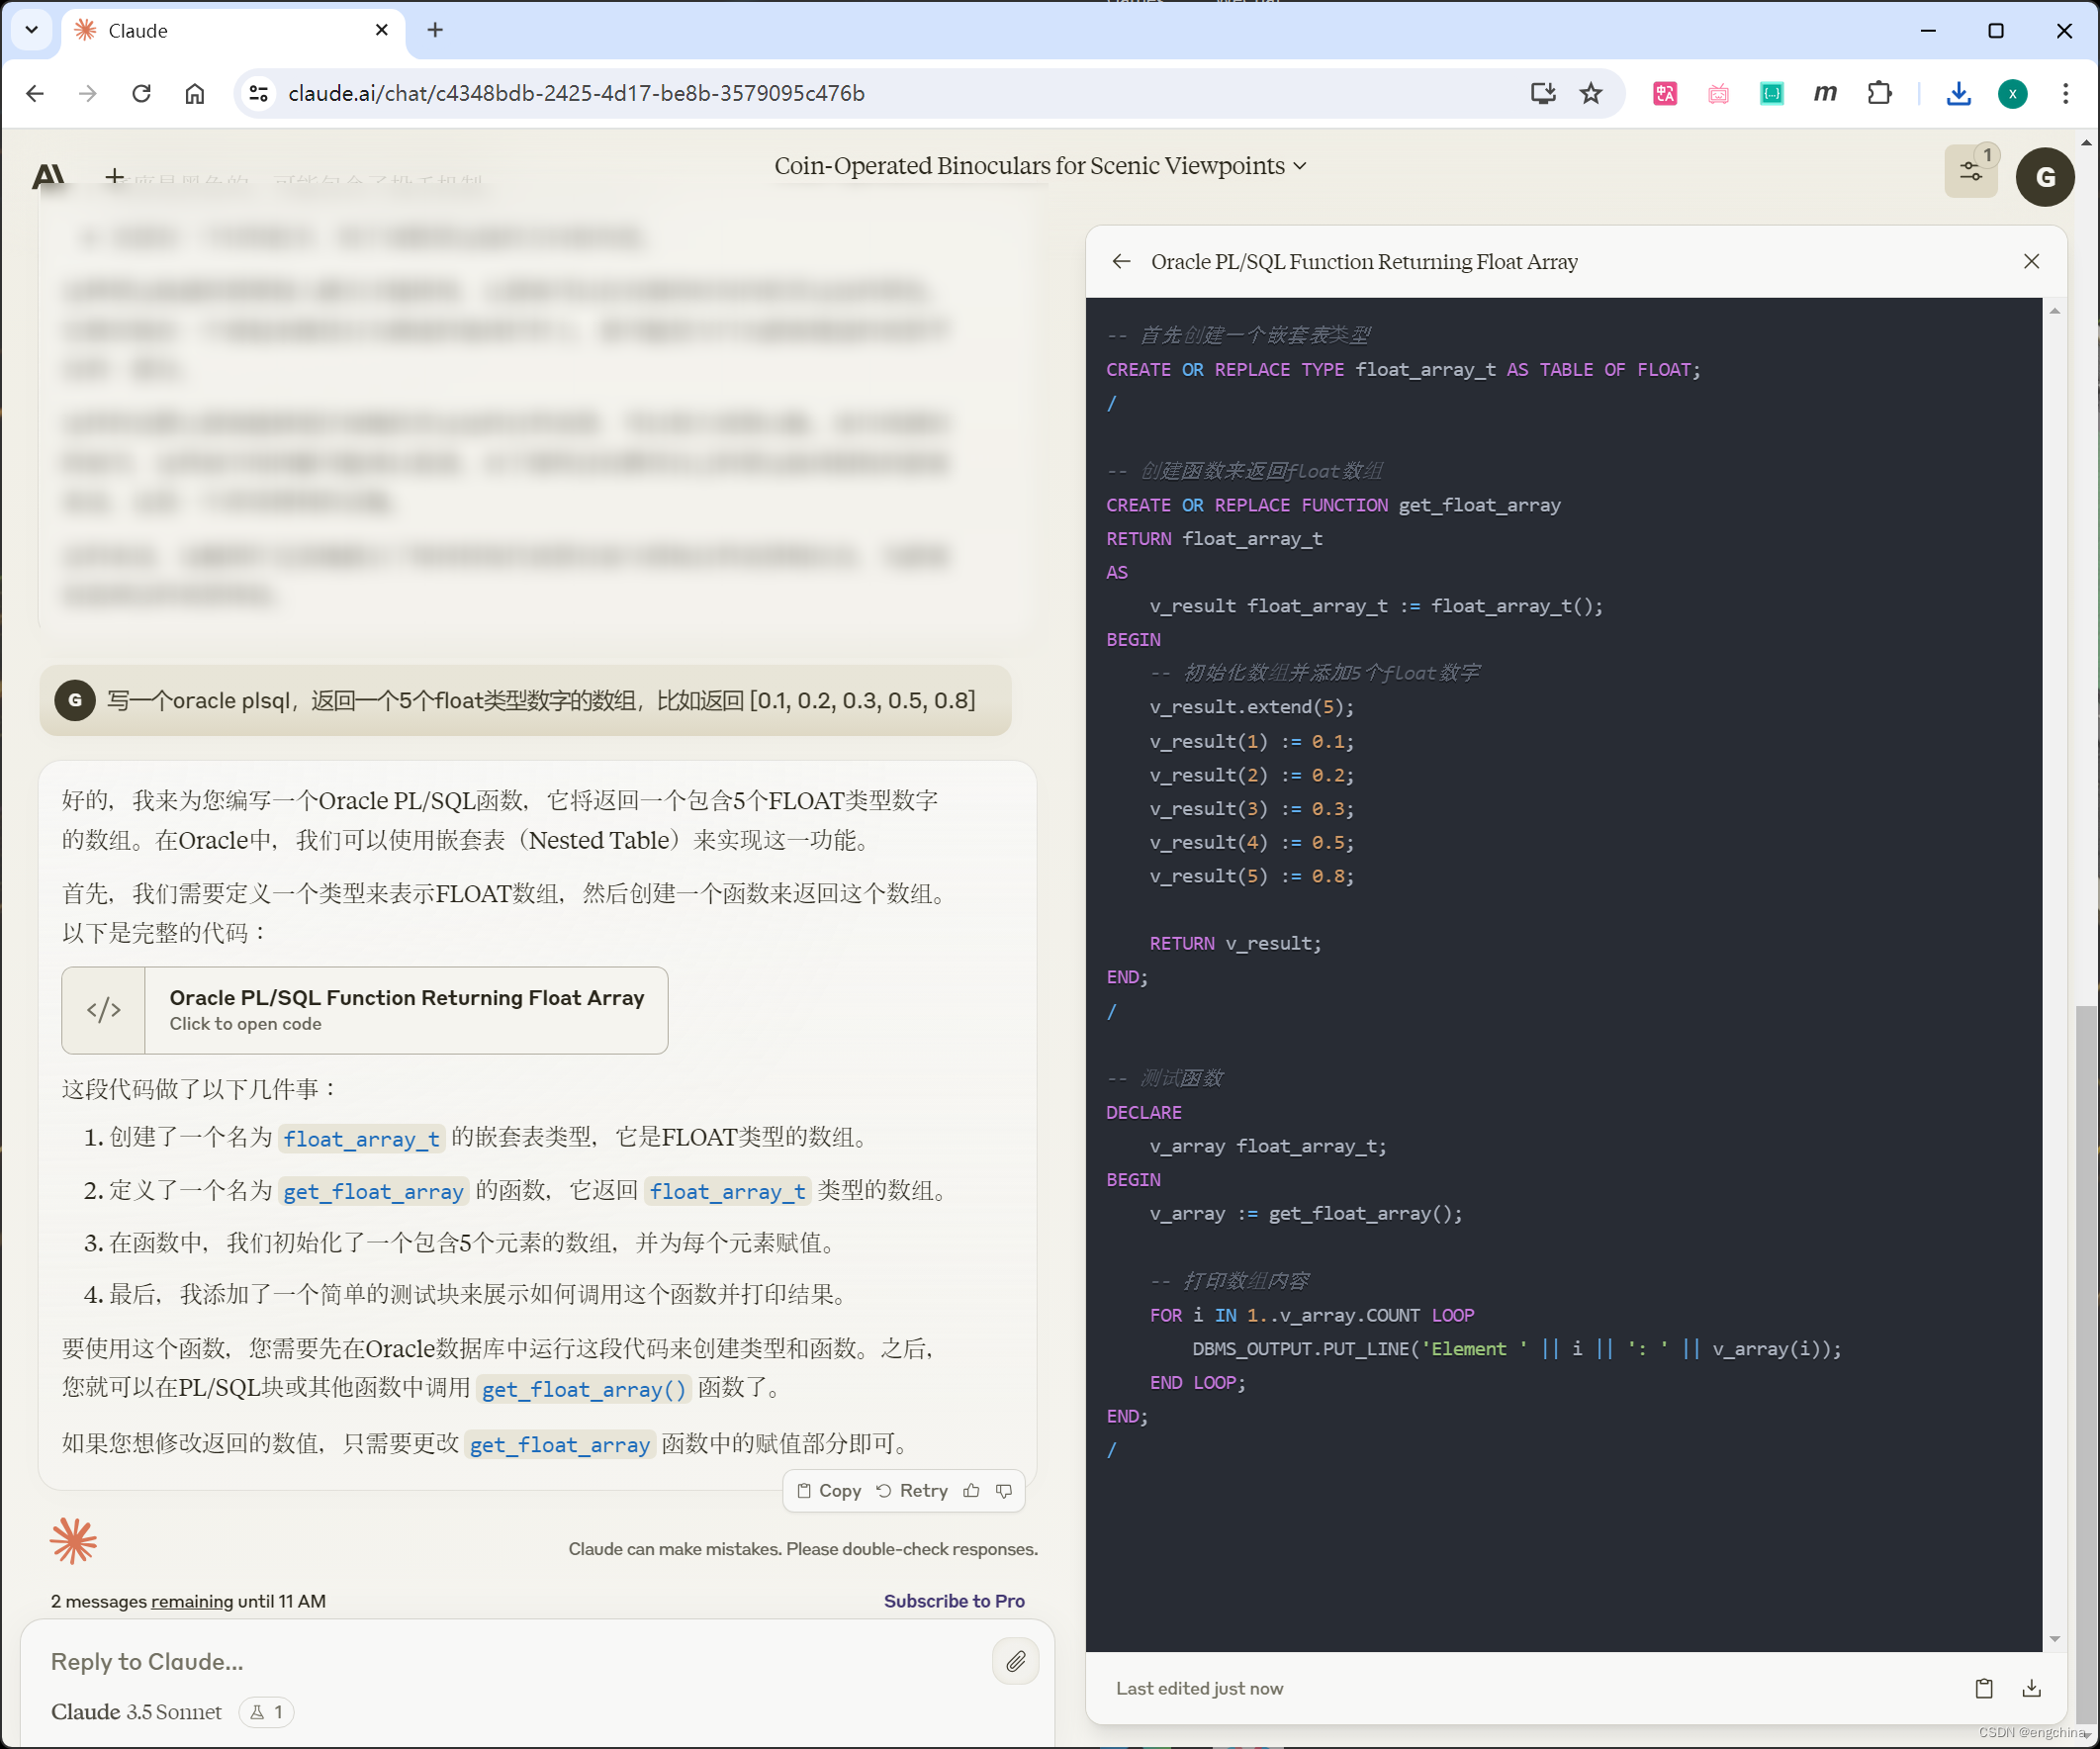Image resolution: width=2100 pixels, height=1749 pixels.
Task: Open the 'm' extension icon
Action: 1825,93
